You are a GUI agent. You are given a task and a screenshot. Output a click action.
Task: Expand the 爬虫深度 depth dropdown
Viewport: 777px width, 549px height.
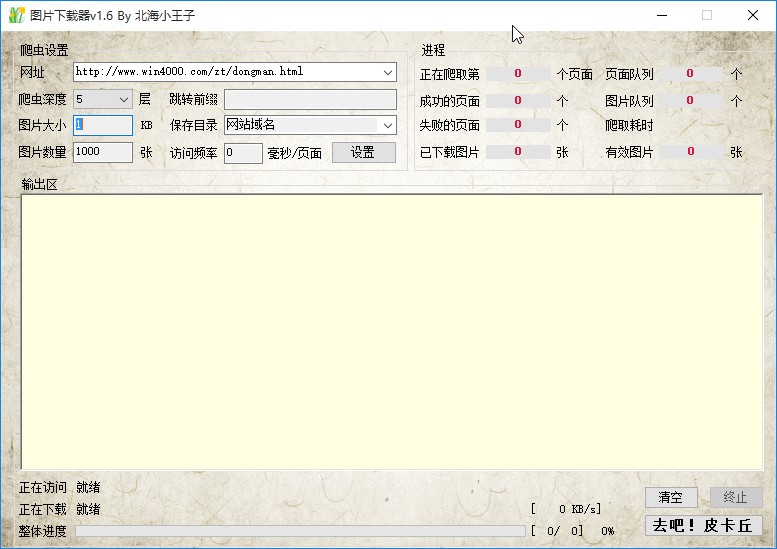click(x=123, y=100)
